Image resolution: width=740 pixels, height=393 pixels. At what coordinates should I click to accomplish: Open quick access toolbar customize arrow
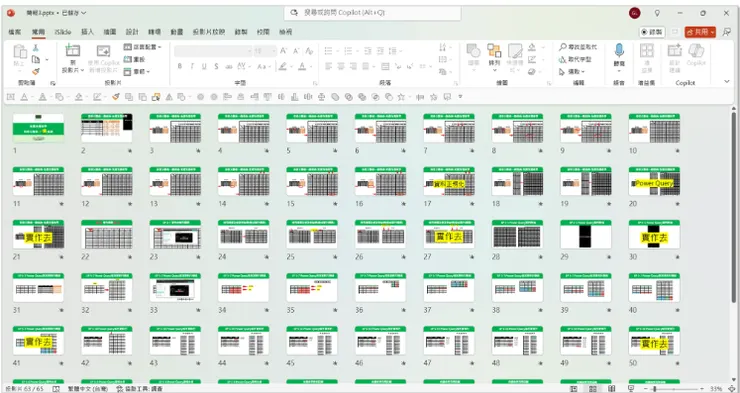tap(461, 97)
